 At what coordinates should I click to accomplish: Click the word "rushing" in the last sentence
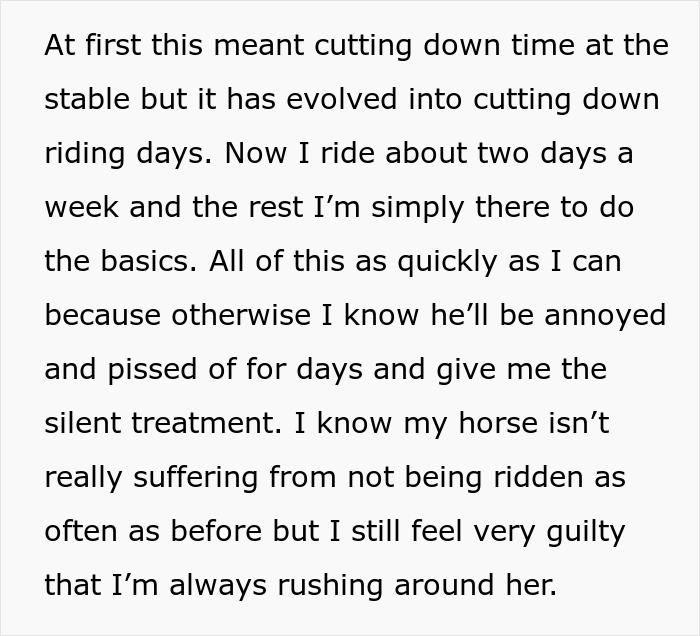(330, 586)
